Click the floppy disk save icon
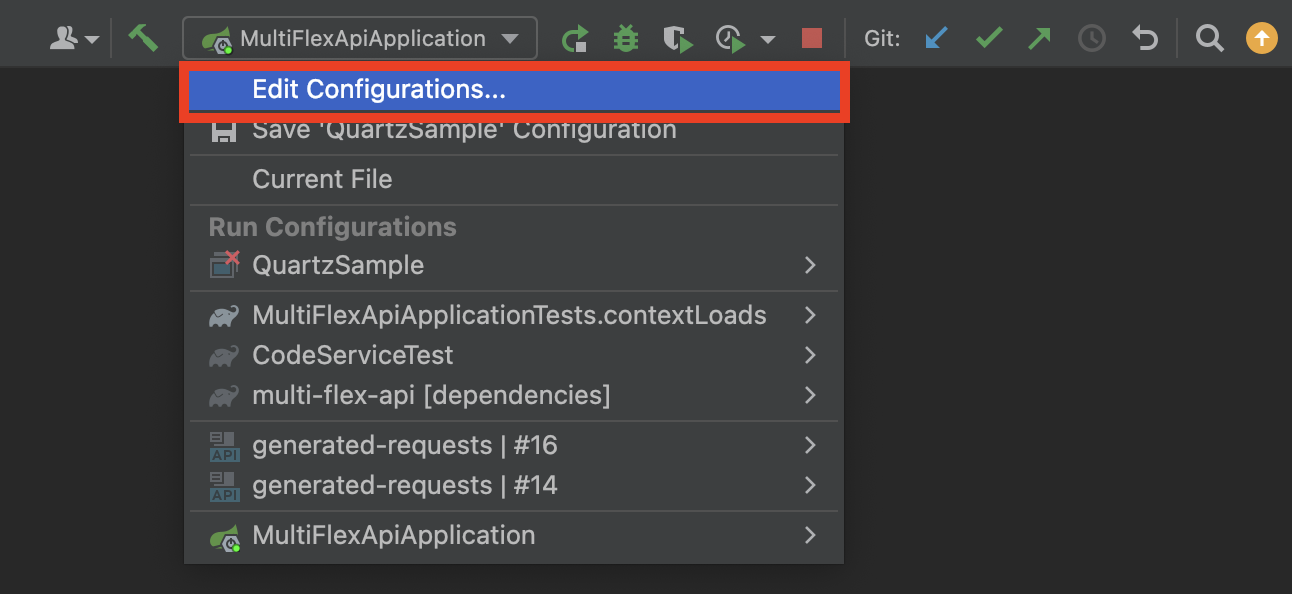Image resolution: width=1292 pixels, height=594 pixels. pyautogui.click(x=224, y=131)
